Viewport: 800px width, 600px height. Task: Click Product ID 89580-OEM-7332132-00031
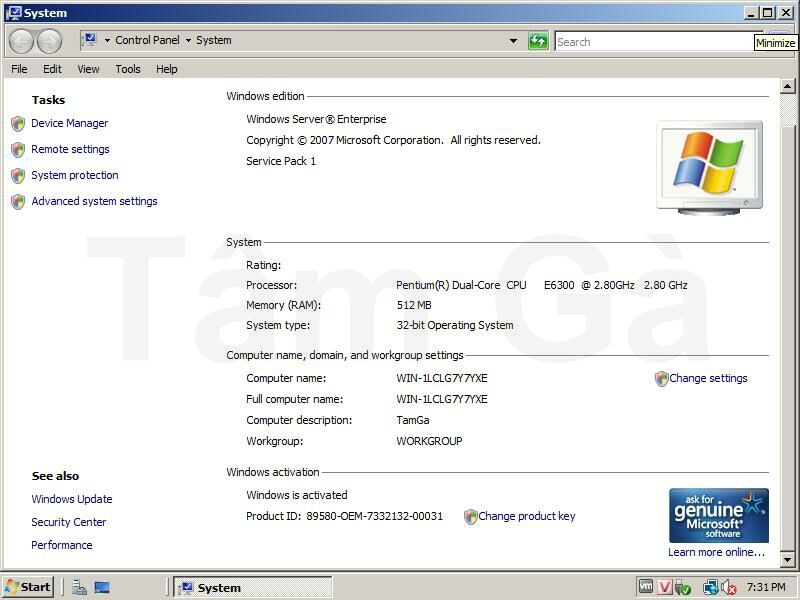pos(344,516)
